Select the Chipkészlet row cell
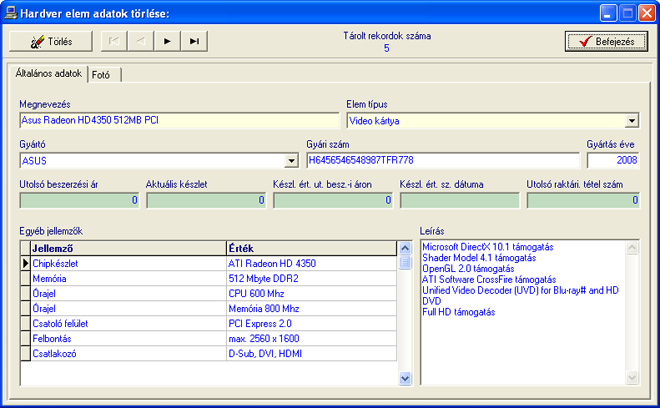Viewport: 660px width, 408px height. [128, 264]
